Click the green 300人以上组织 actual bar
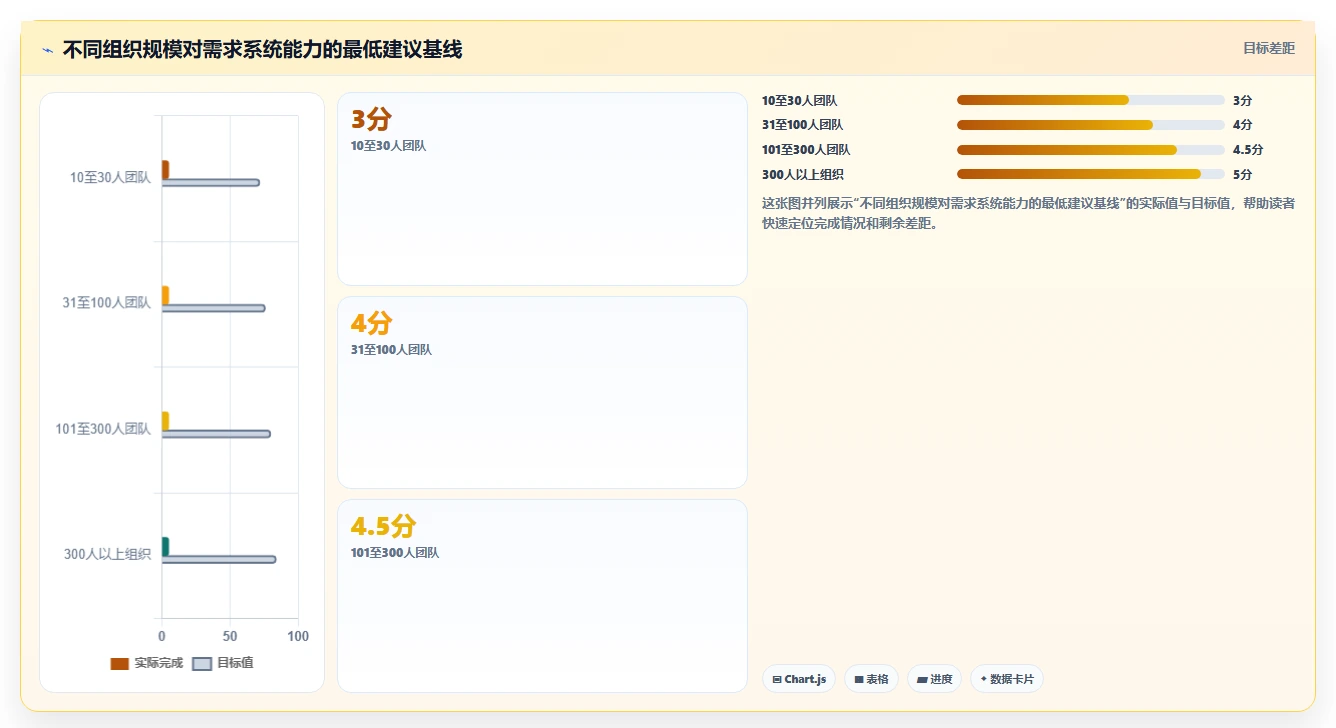 [x=165, y=546]
